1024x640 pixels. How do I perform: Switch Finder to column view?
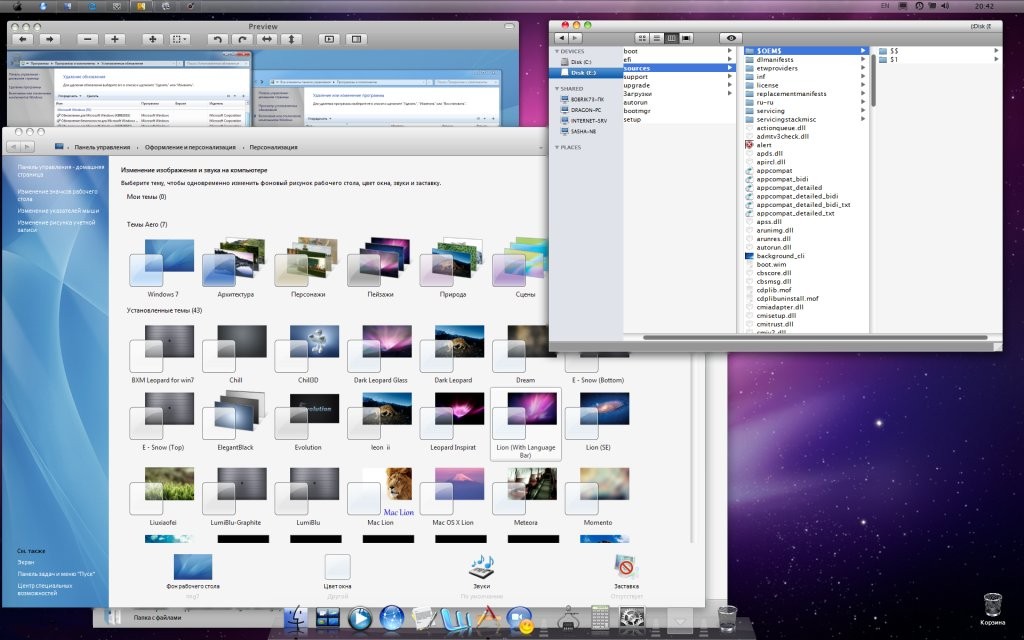[671, 38]
